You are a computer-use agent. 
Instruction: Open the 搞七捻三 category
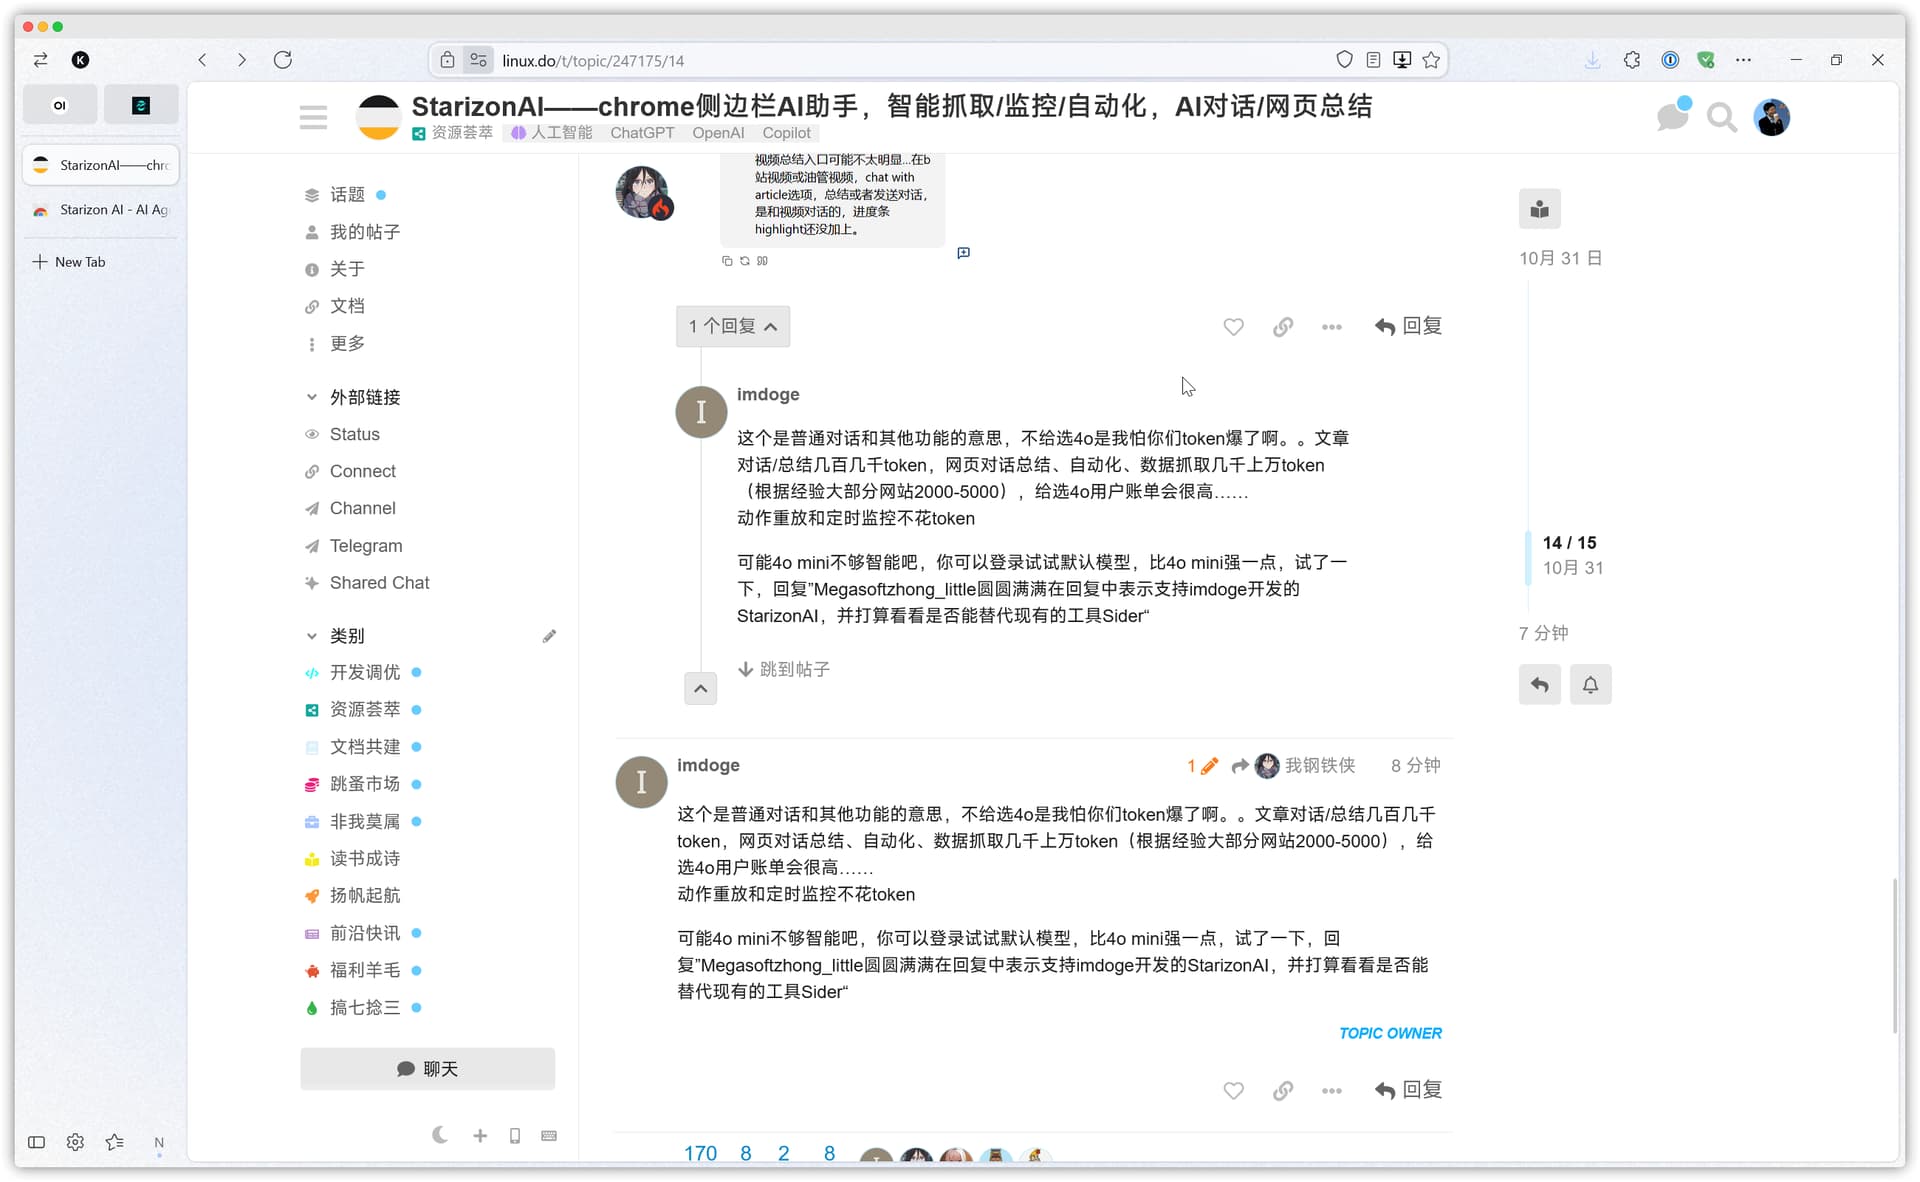(364, 1008)
